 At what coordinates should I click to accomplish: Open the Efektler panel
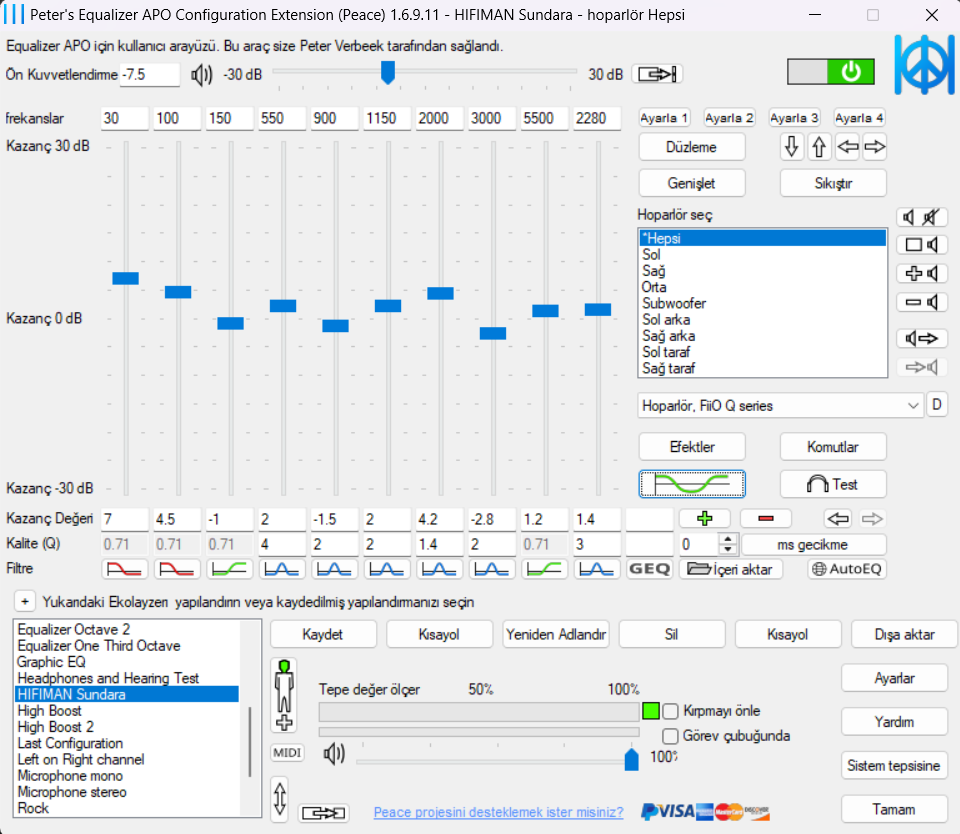[692, 447]
